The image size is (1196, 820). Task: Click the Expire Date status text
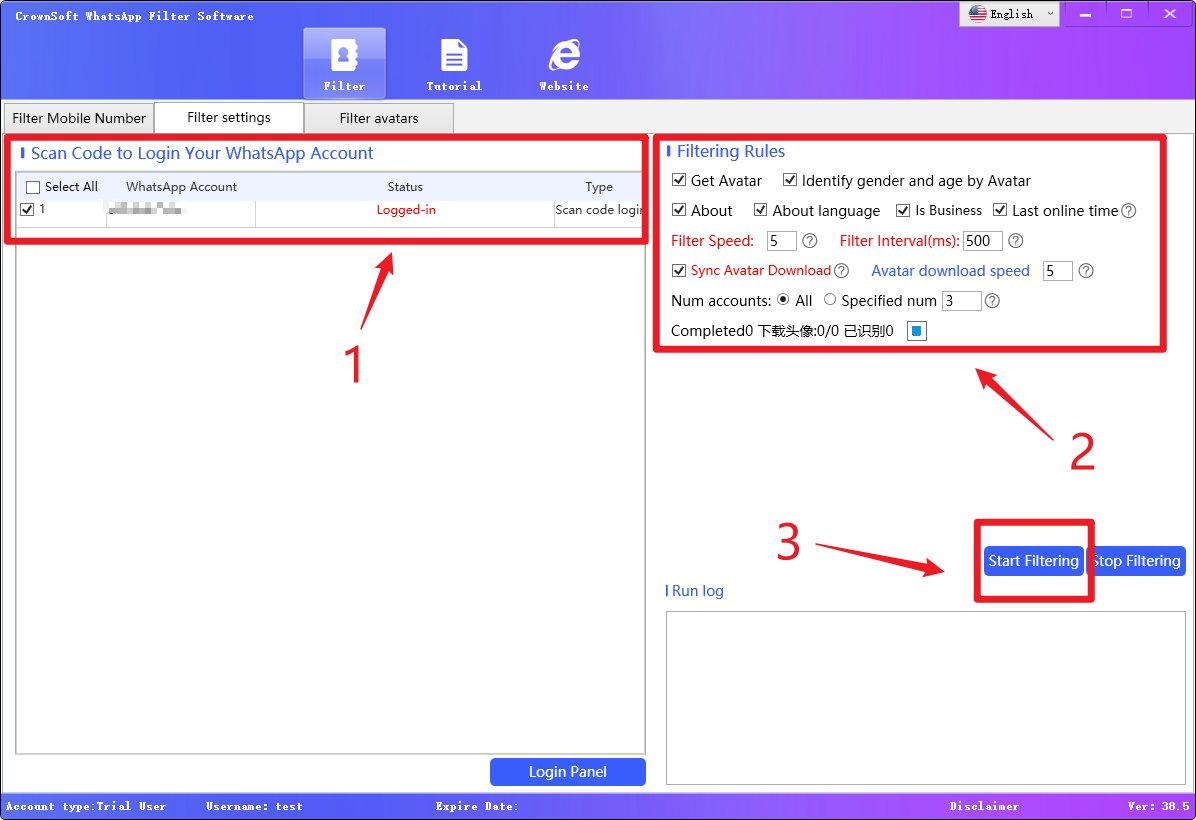pos(477,806)
